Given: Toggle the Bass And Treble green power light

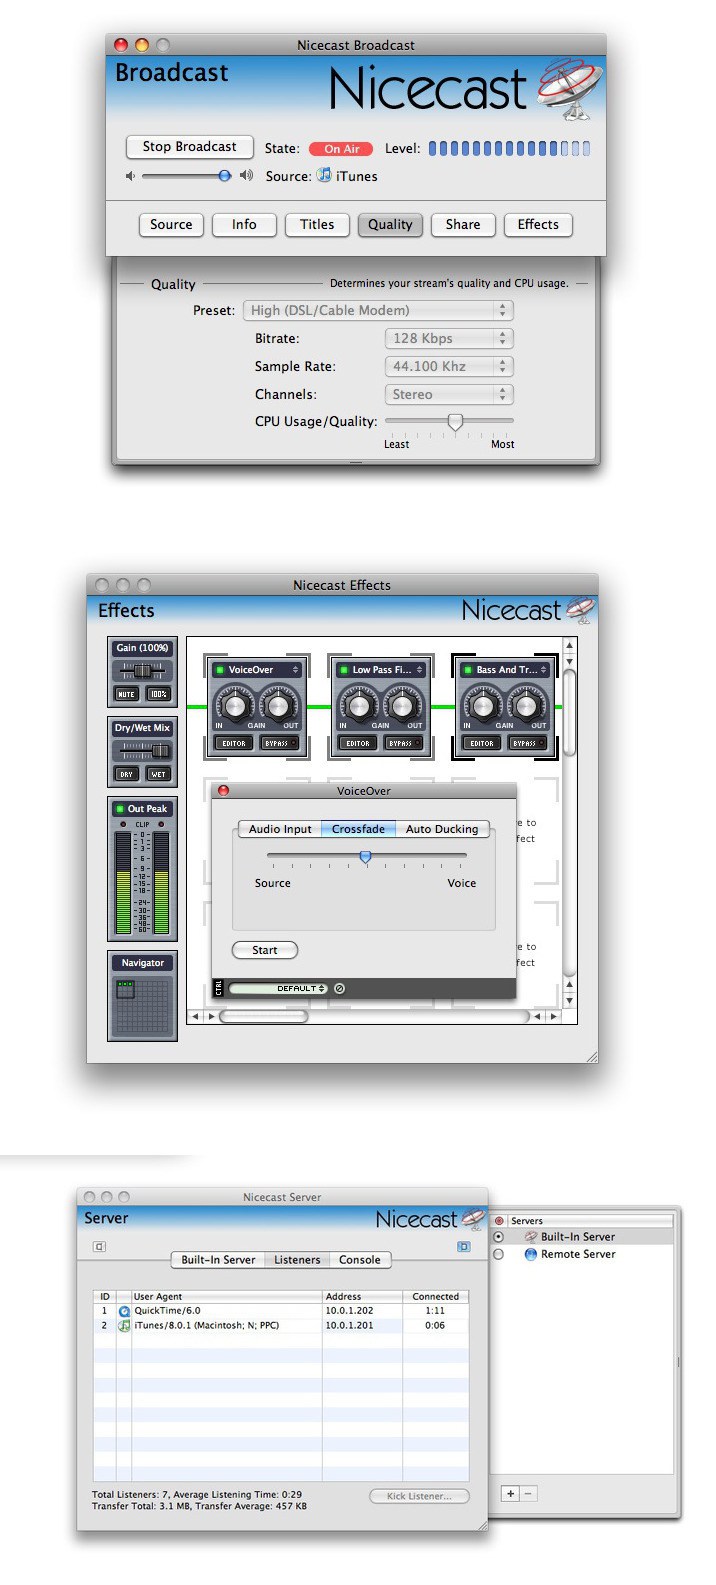Looking at the screenshot, I should 468,670.
